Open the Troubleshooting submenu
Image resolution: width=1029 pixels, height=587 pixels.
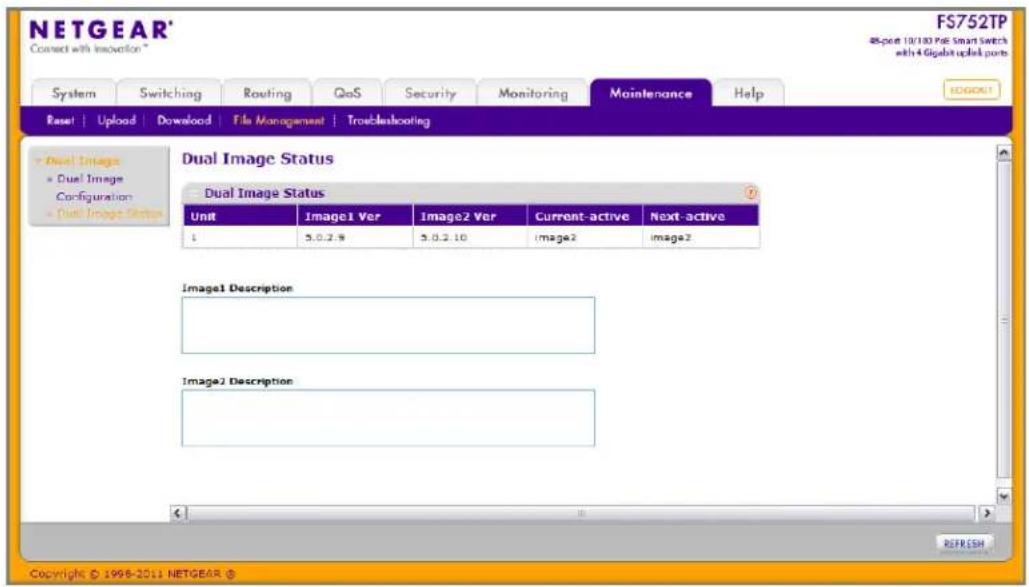pyautogui.click(x=388, y=121)
